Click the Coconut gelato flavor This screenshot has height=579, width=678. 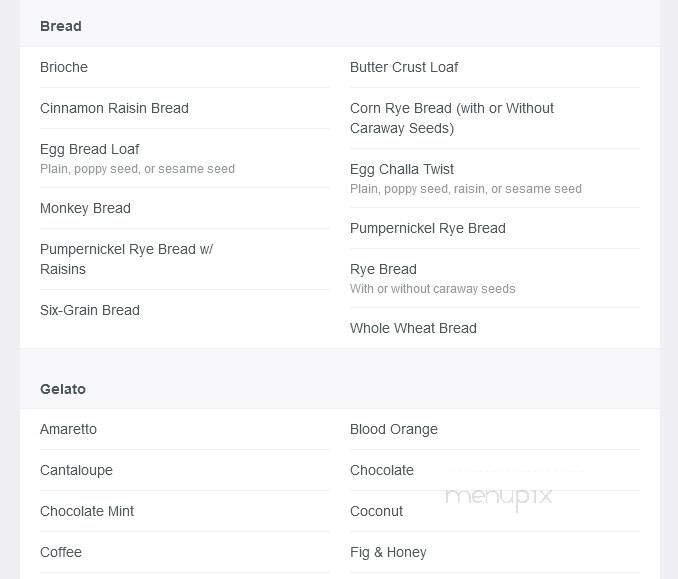click(x=376, y=511)
